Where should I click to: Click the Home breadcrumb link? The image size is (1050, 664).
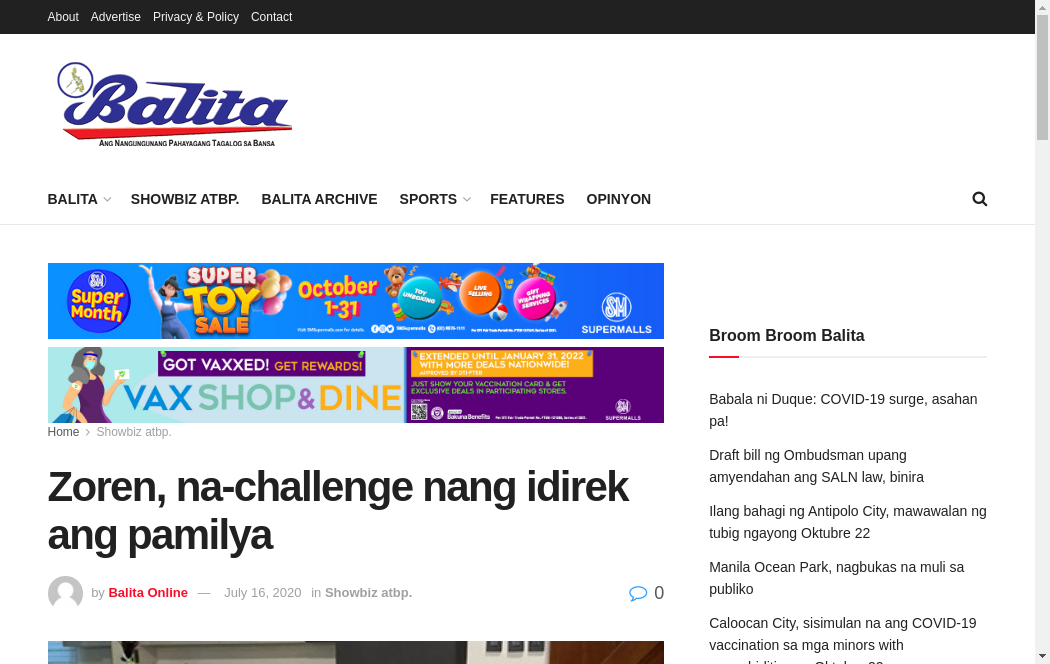(x=63, y=432)
